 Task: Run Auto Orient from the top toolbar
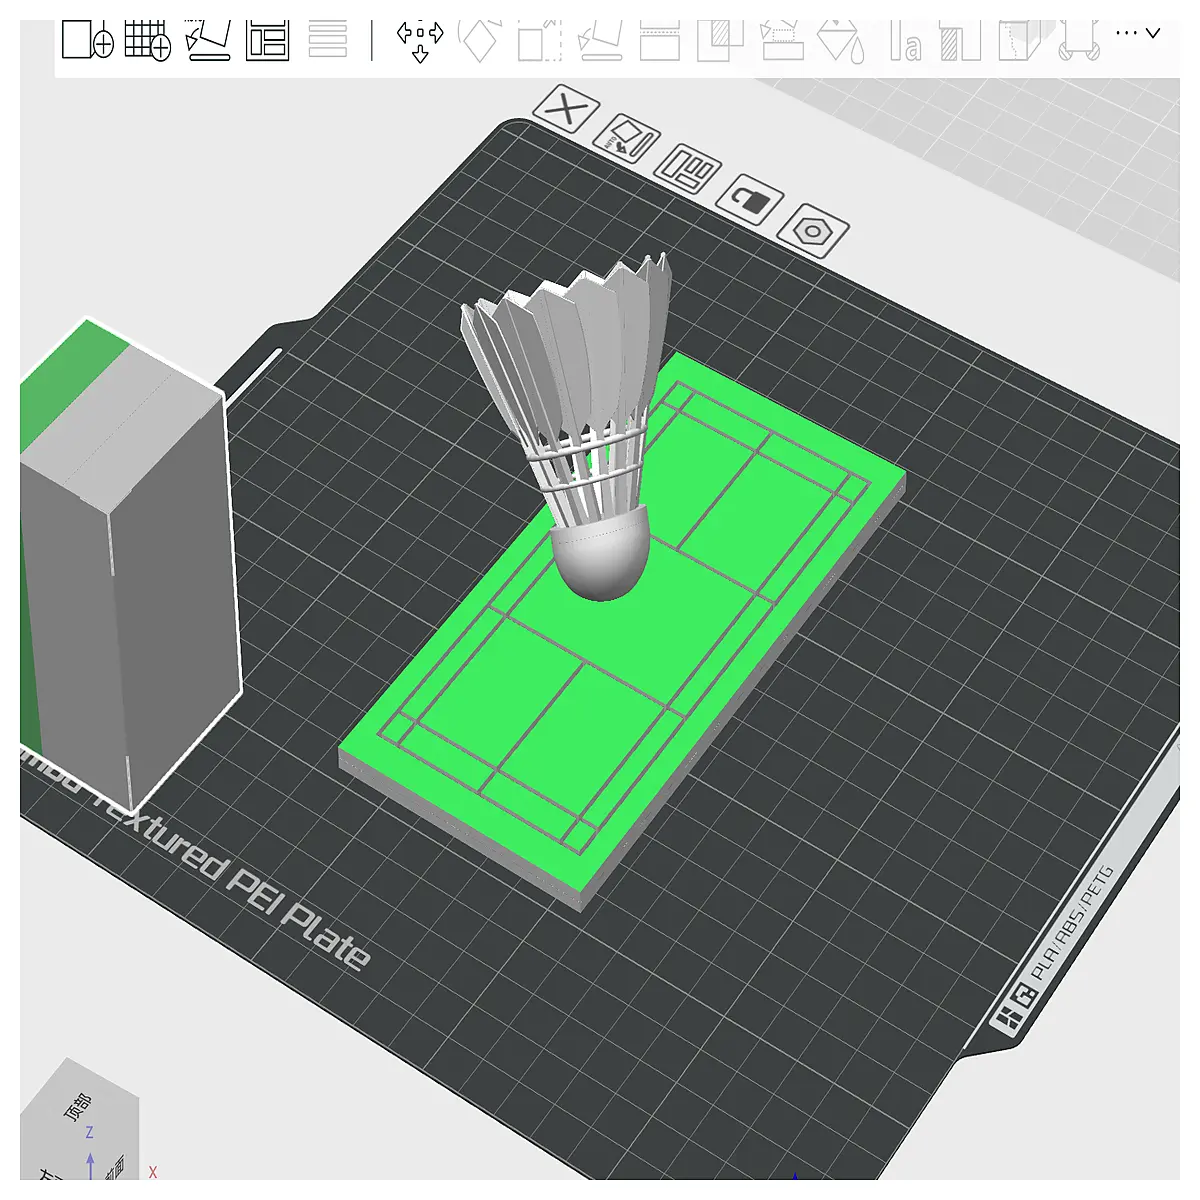point(209,40)
